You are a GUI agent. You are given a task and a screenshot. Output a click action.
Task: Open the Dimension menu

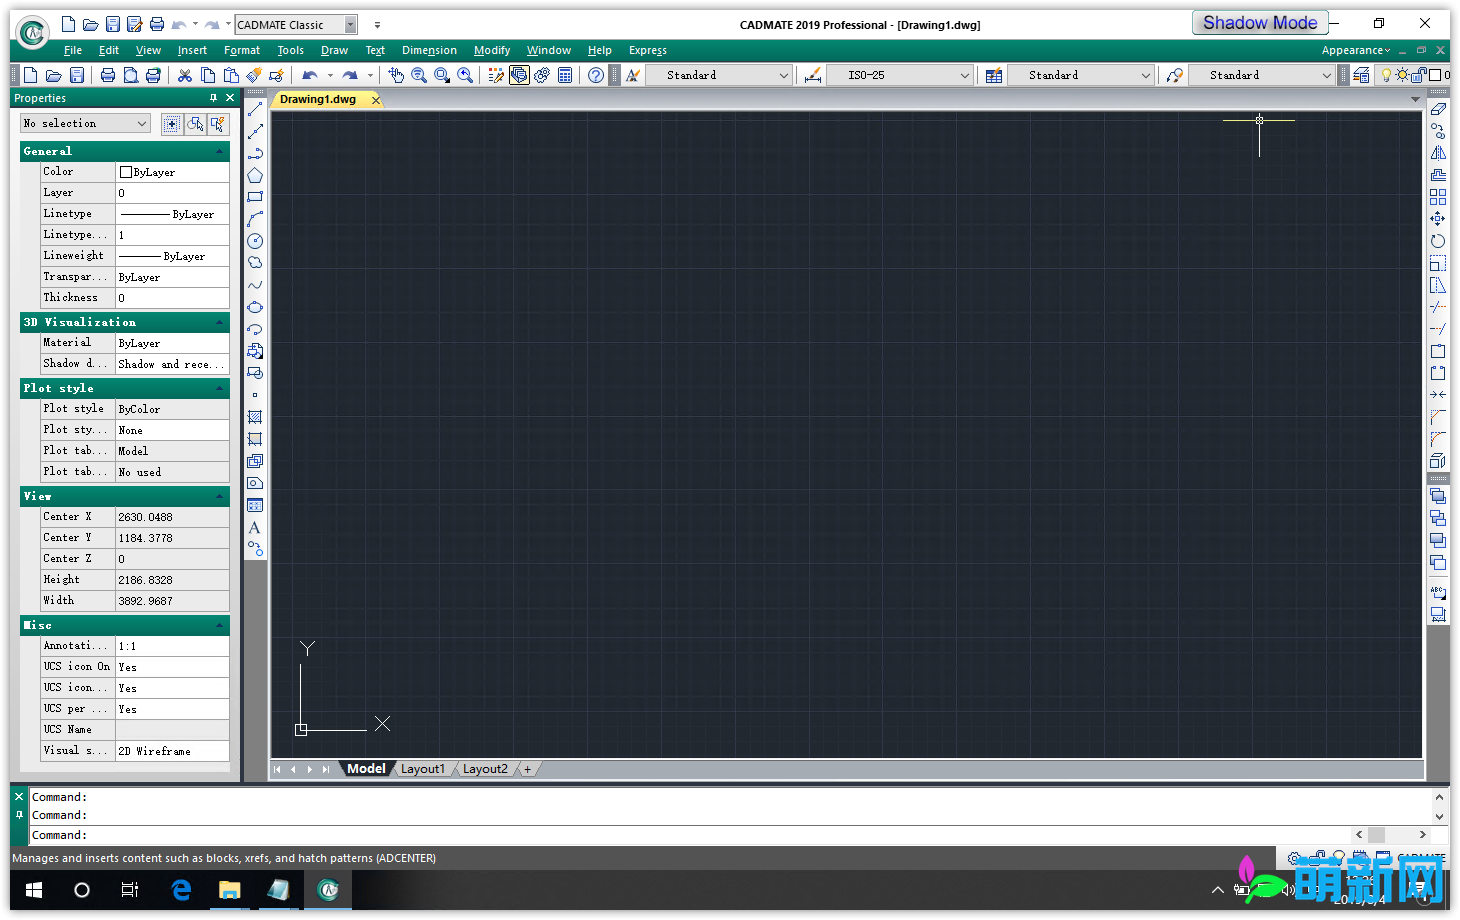coord(429,50)
